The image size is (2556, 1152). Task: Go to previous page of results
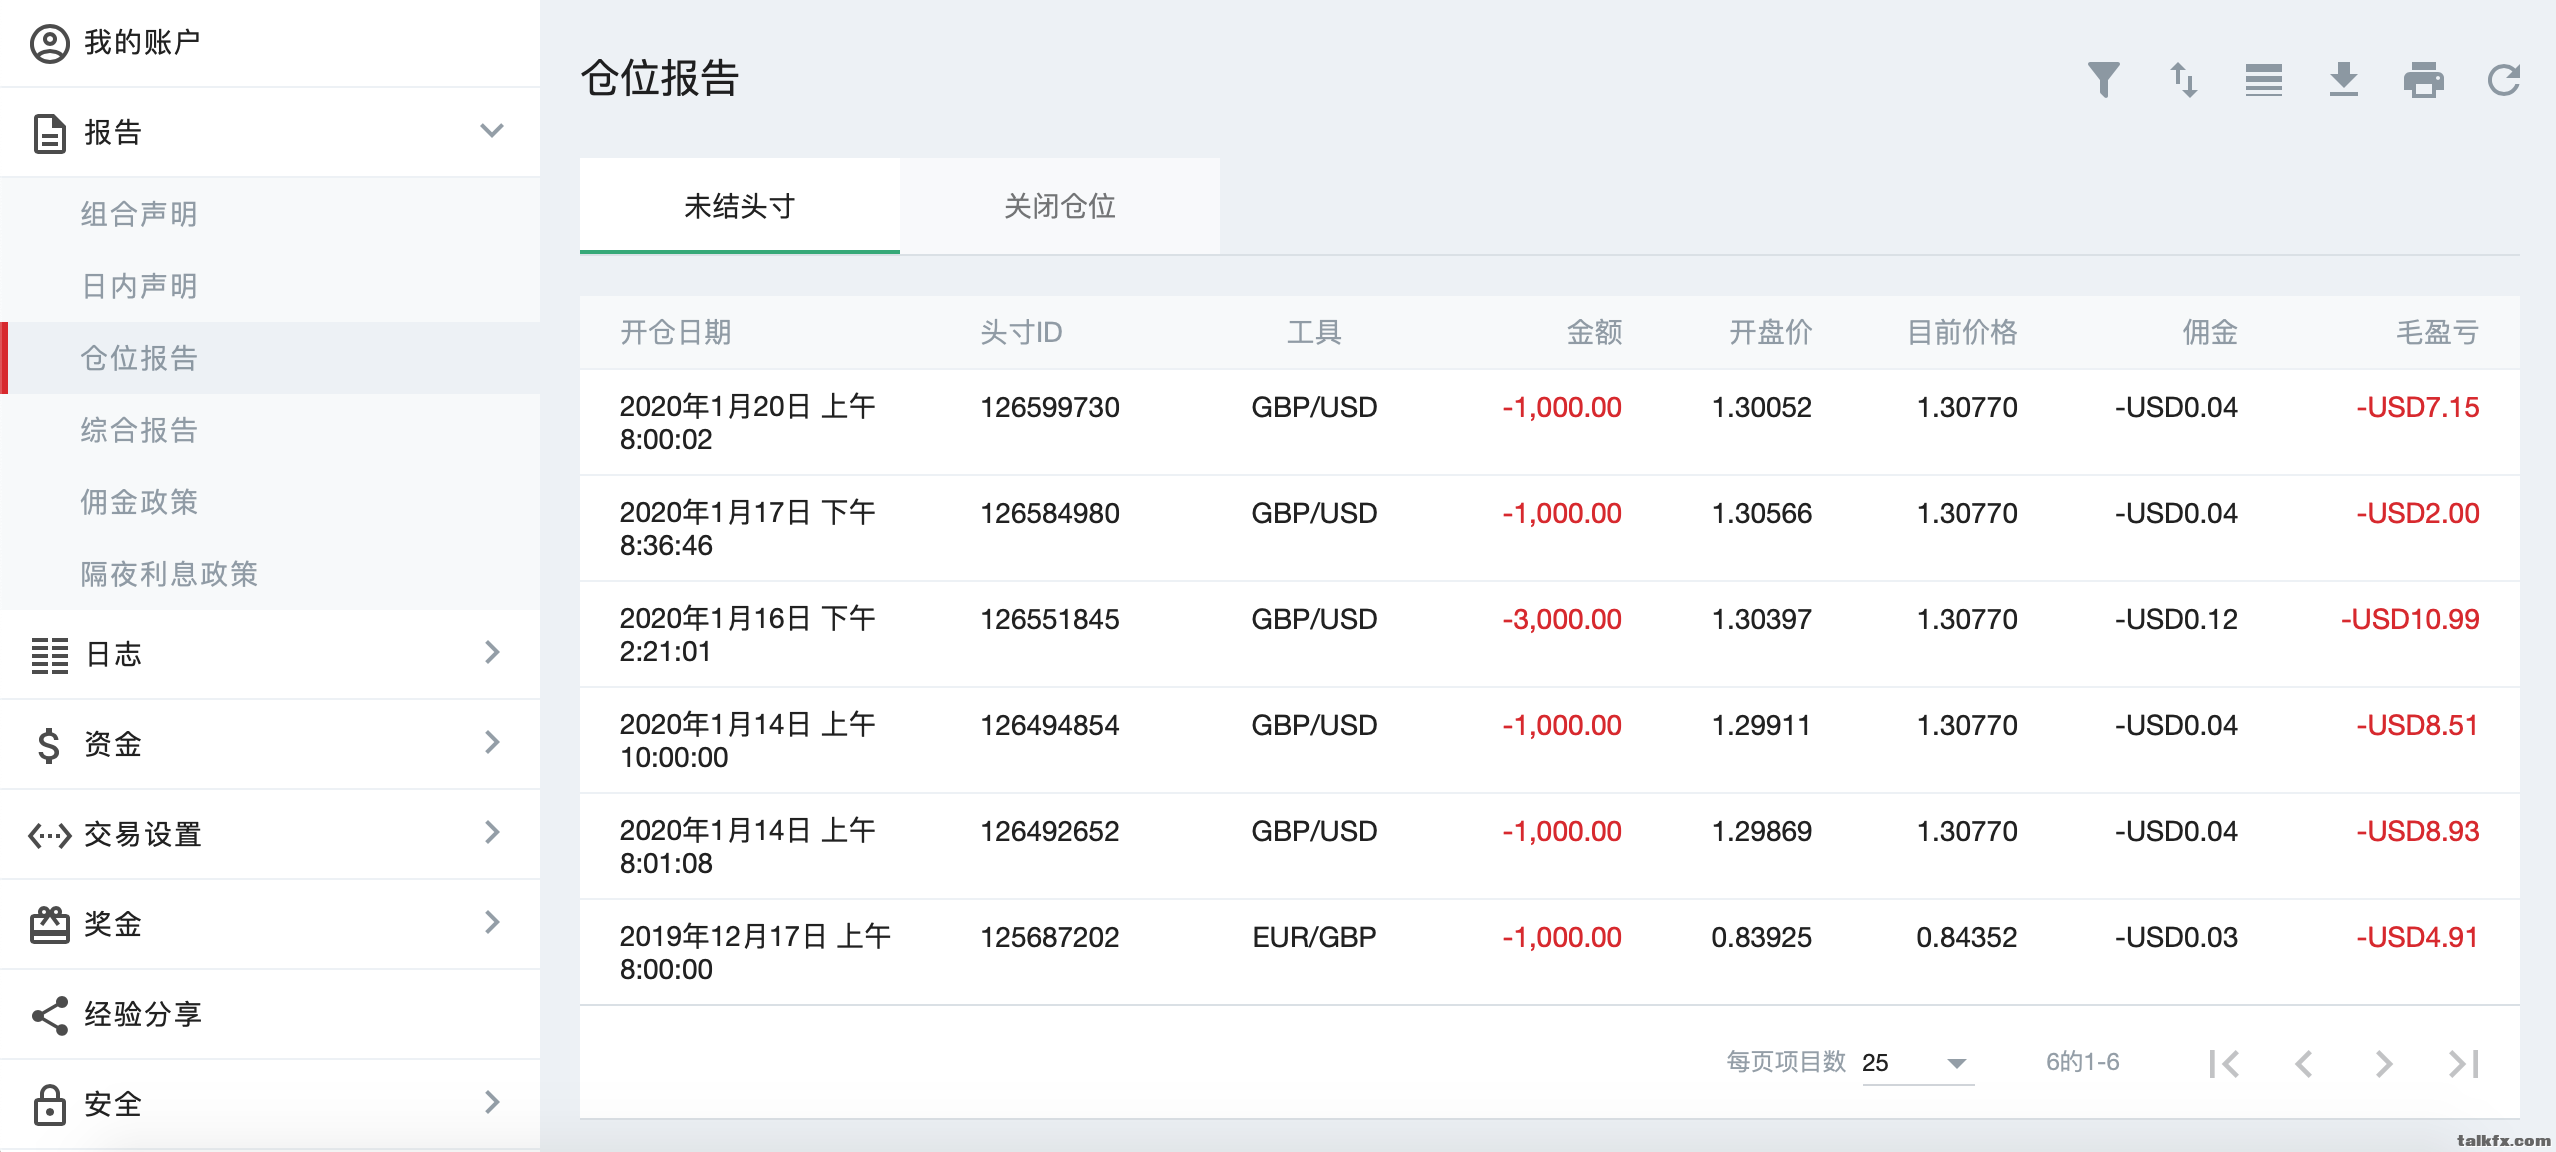[2303, 1063]
